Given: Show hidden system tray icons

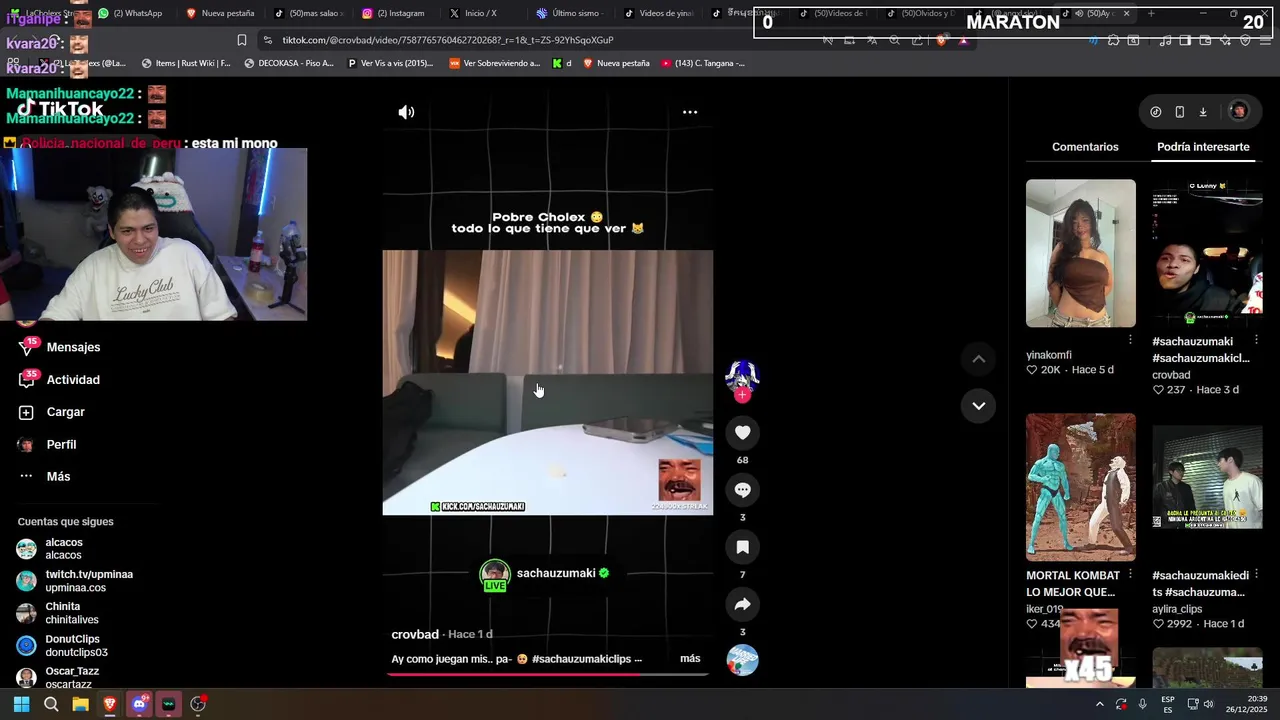Looking at the screenshot, I should point(1099,704).
